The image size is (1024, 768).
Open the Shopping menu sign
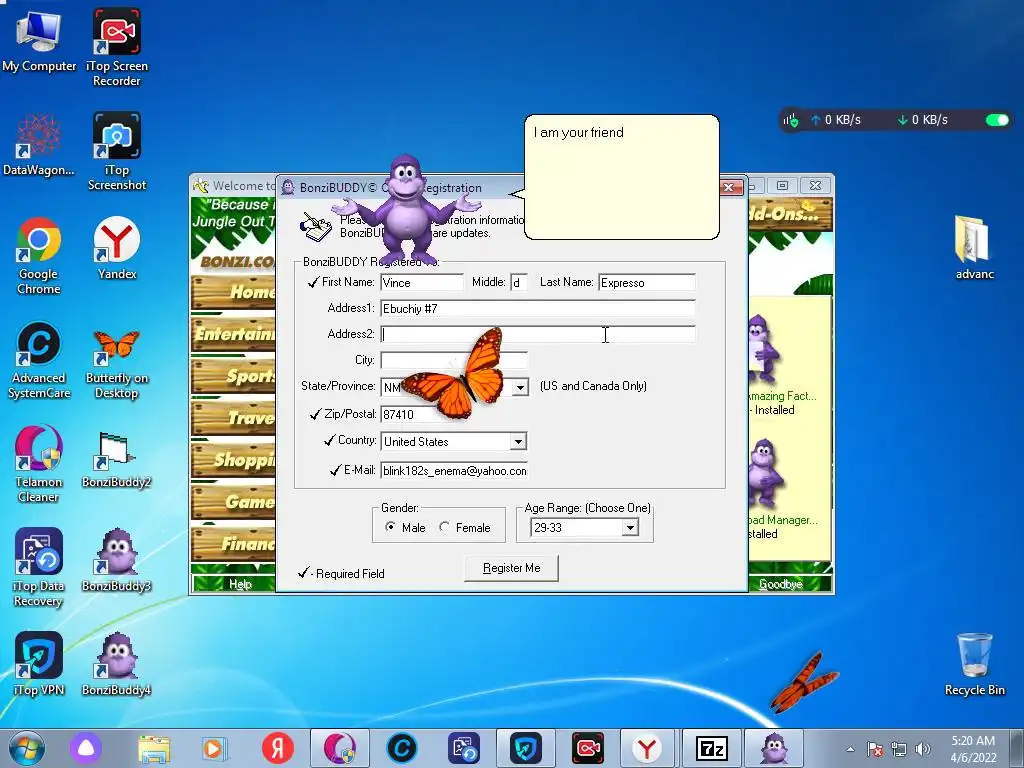point(233,459)
